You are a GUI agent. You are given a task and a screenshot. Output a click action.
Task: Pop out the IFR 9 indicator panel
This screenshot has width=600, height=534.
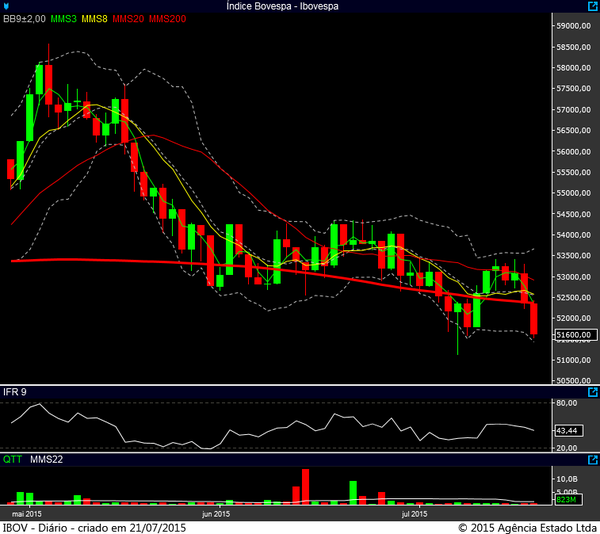click(x=590, y=393)
